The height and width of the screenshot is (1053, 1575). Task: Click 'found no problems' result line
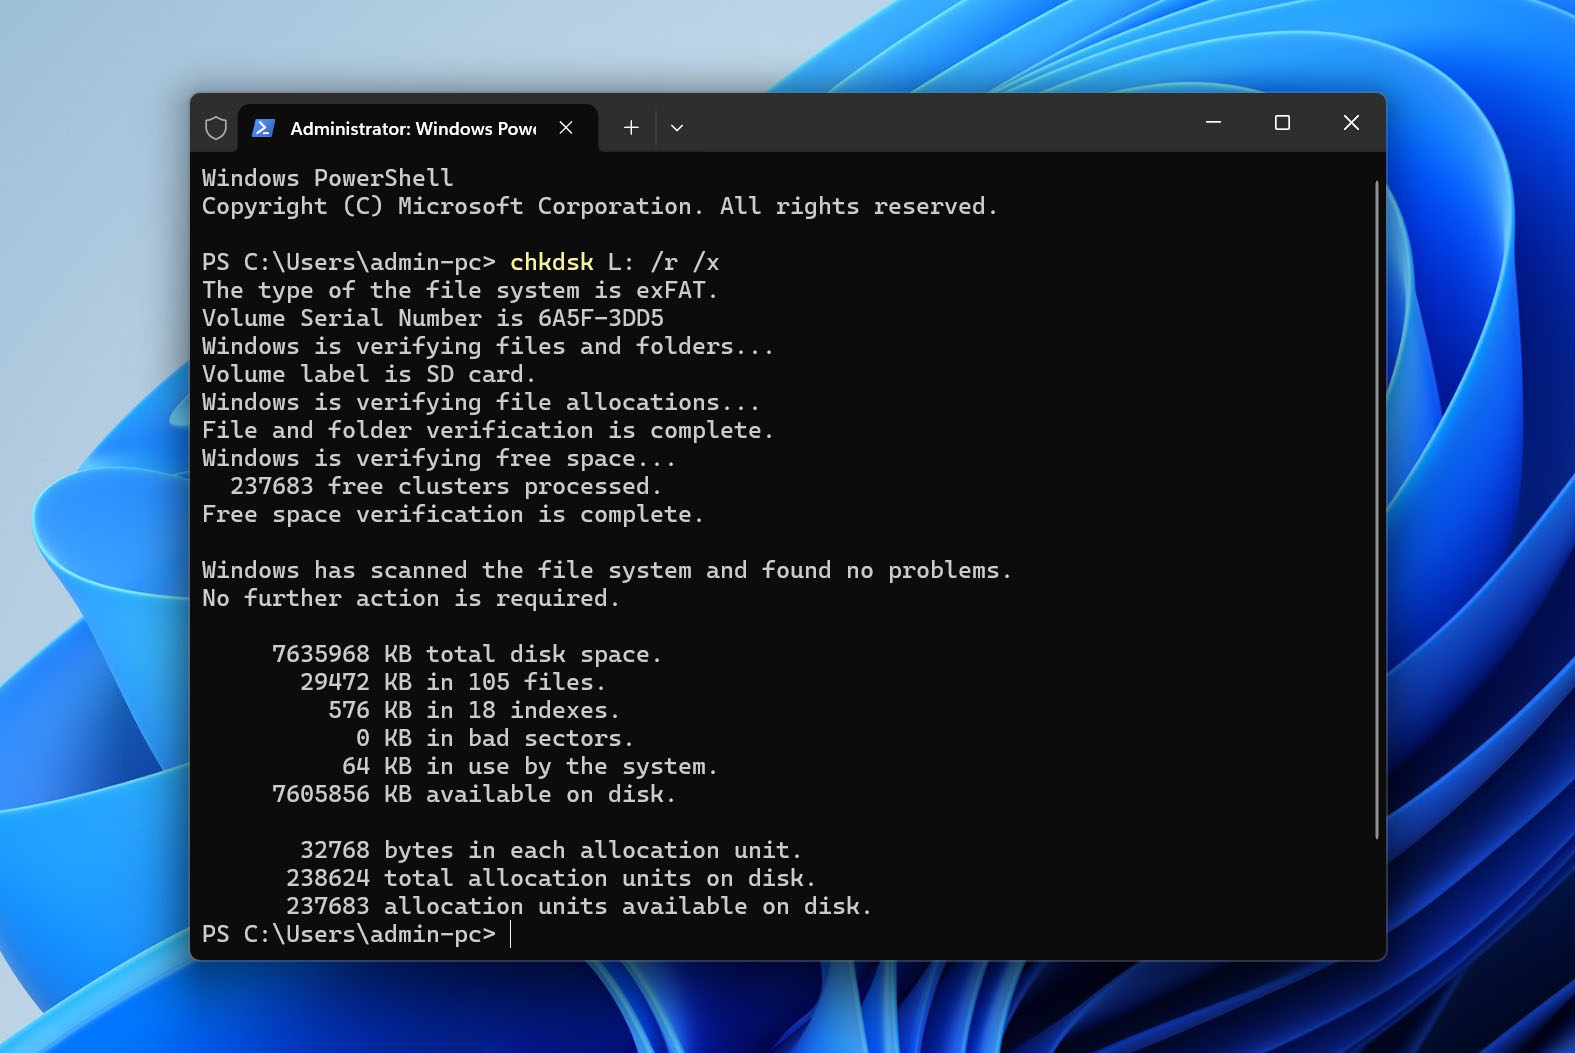tap(607, 570)
